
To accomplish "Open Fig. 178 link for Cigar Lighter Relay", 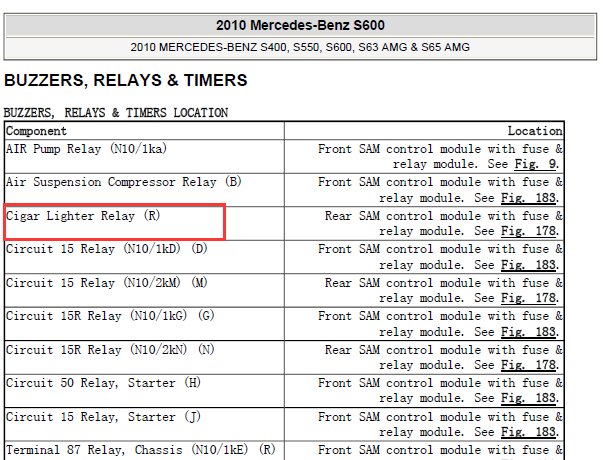I will (529, 231).
